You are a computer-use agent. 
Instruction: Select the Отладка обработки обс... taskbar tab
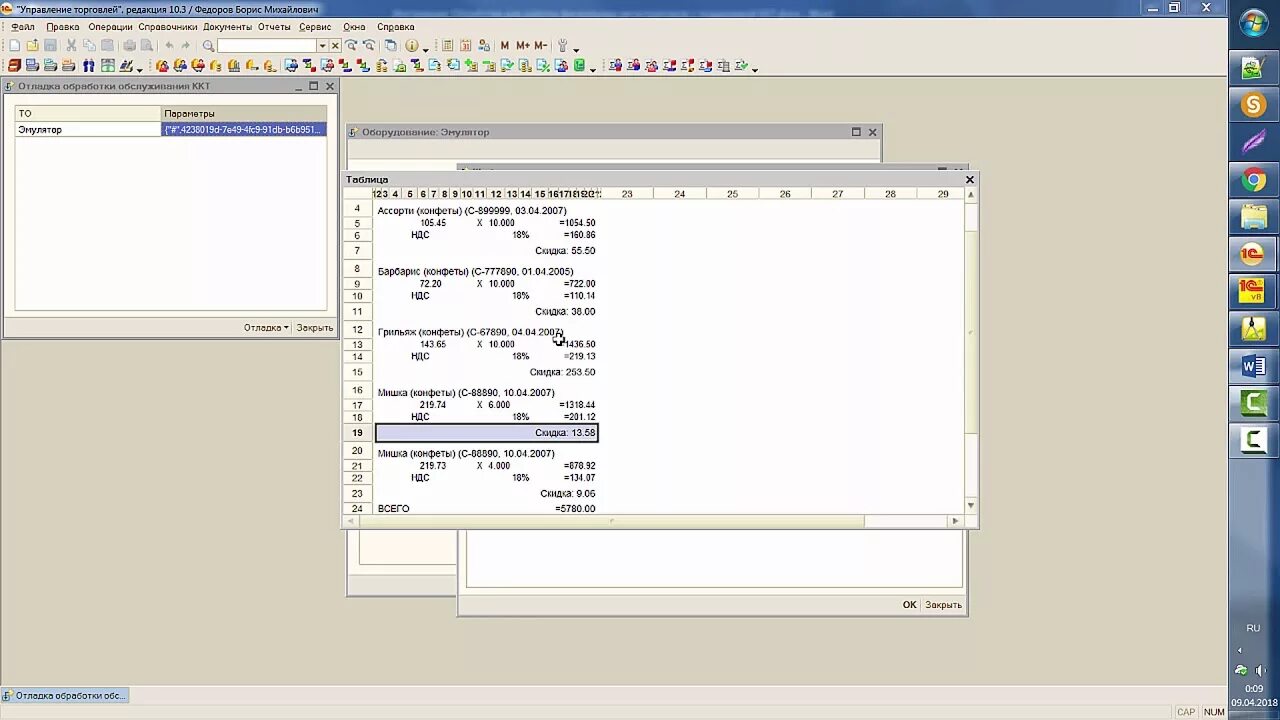click(65, 695)
